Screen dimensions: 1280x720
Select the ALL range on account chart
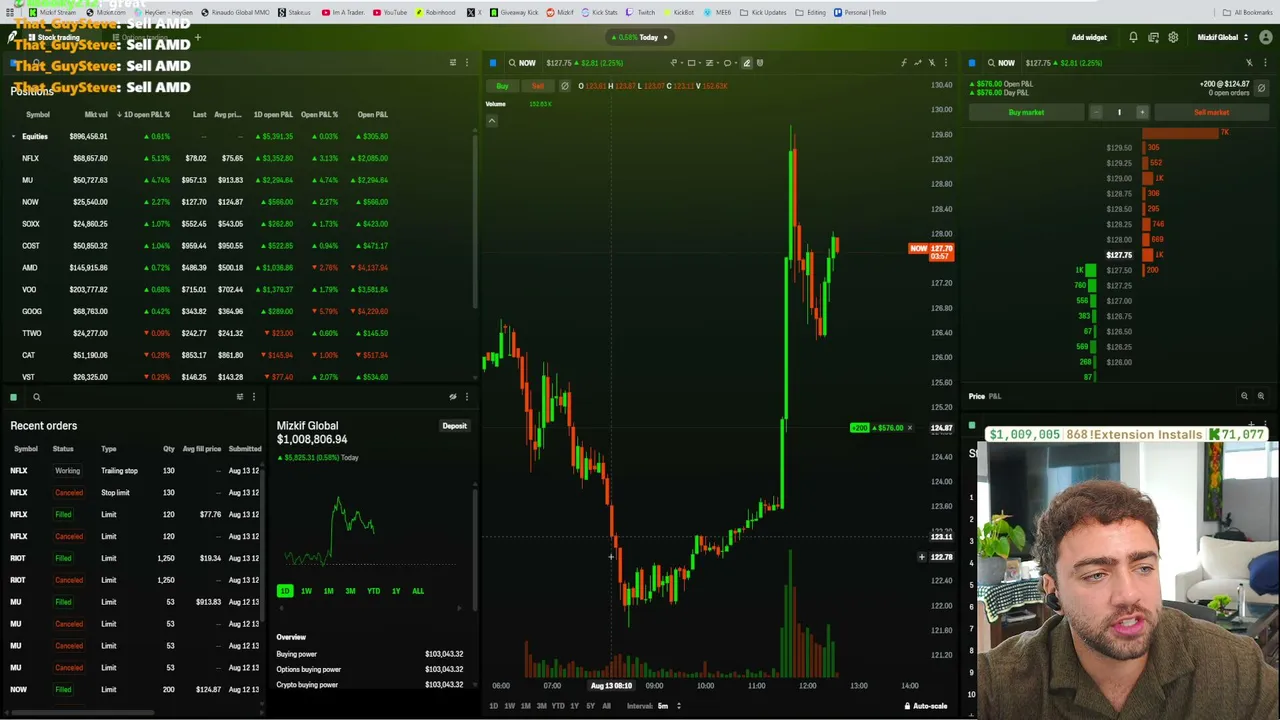[418, 591]
